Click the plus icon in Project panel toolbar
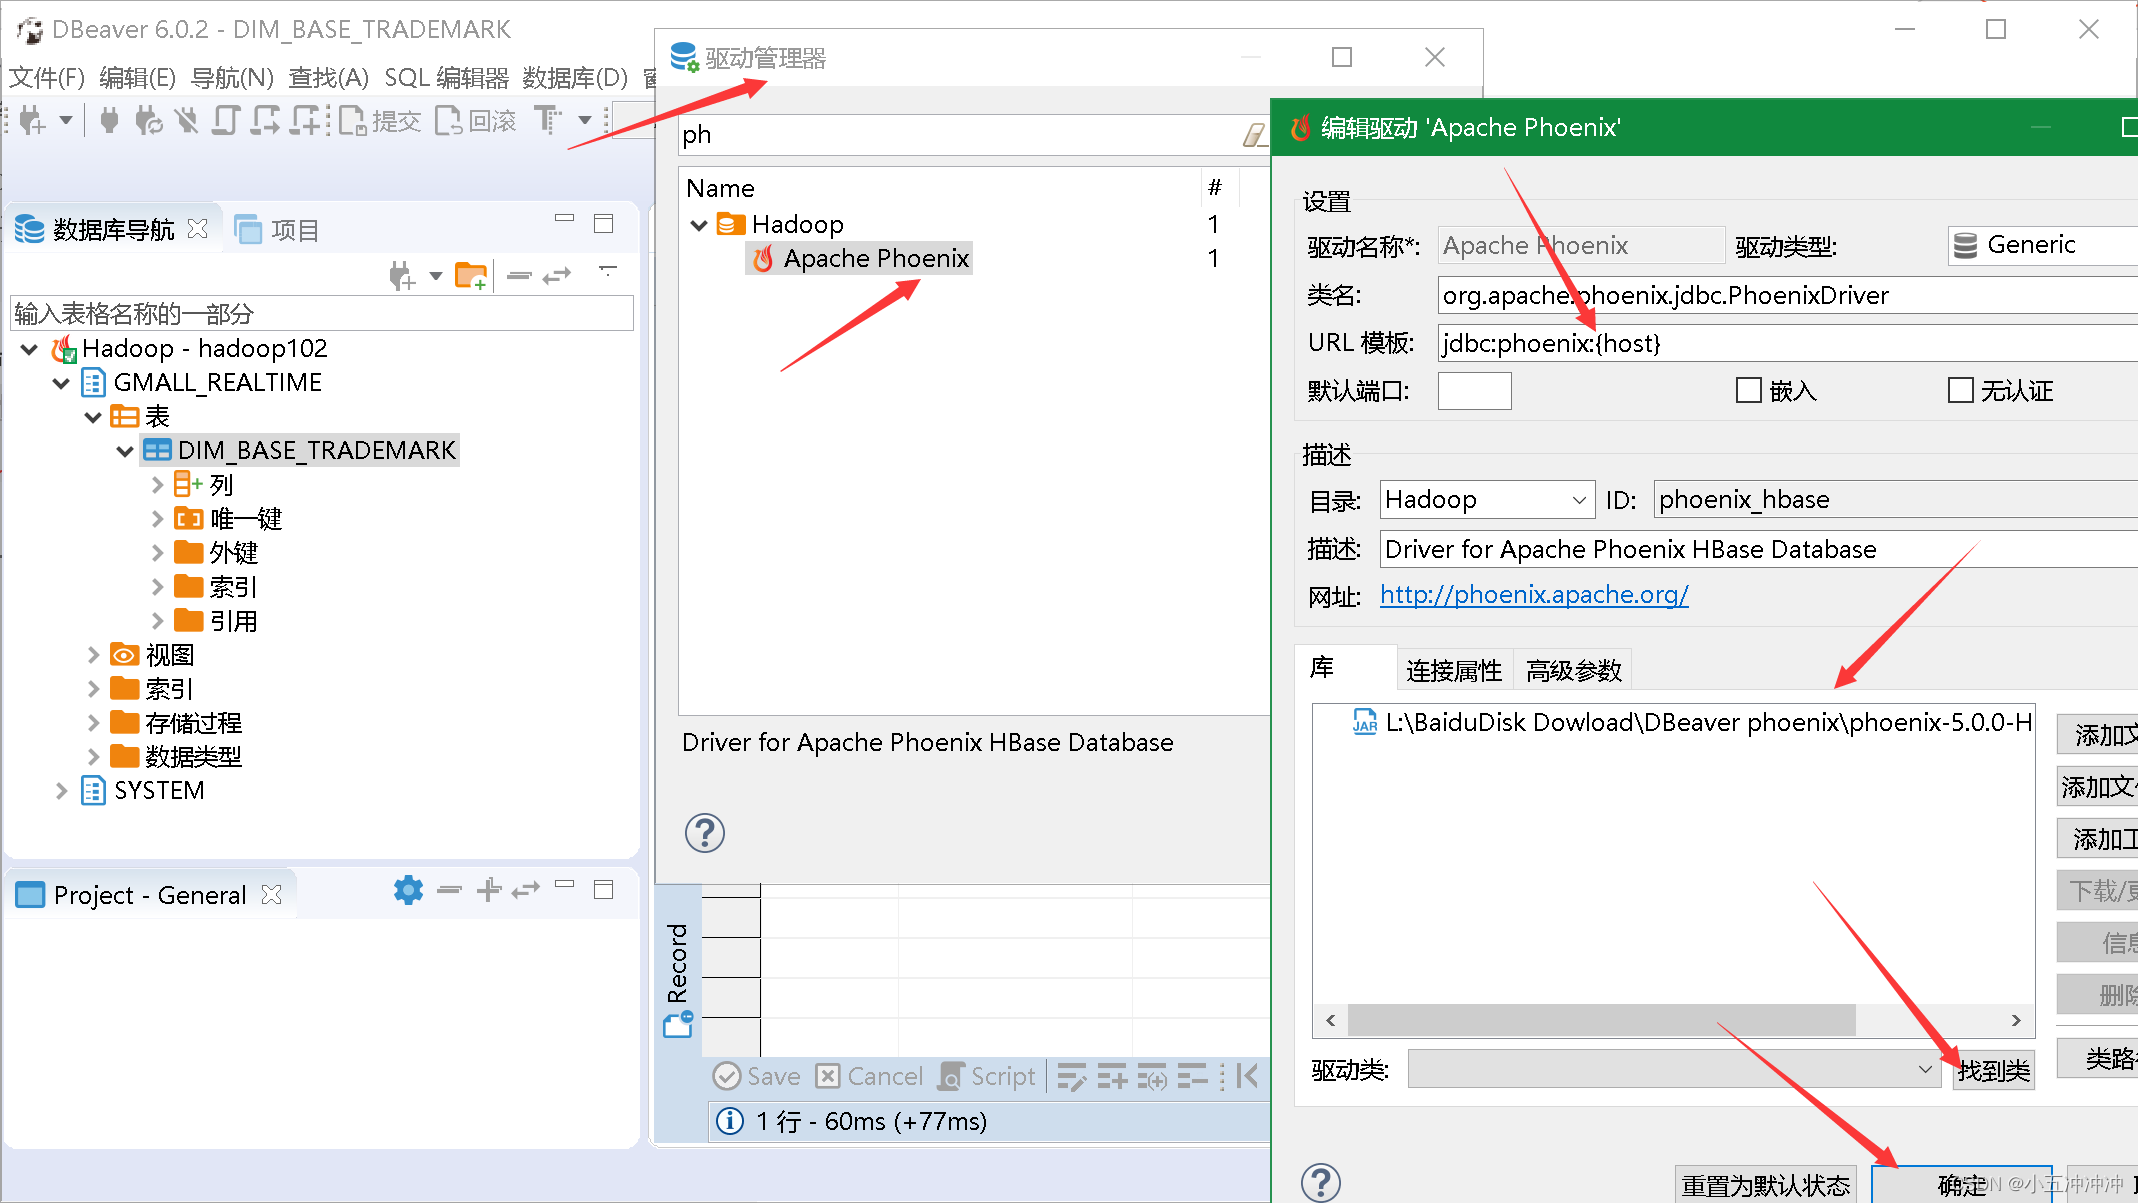The width and height of the screenshot is (2138, 1203). point(489,889)
